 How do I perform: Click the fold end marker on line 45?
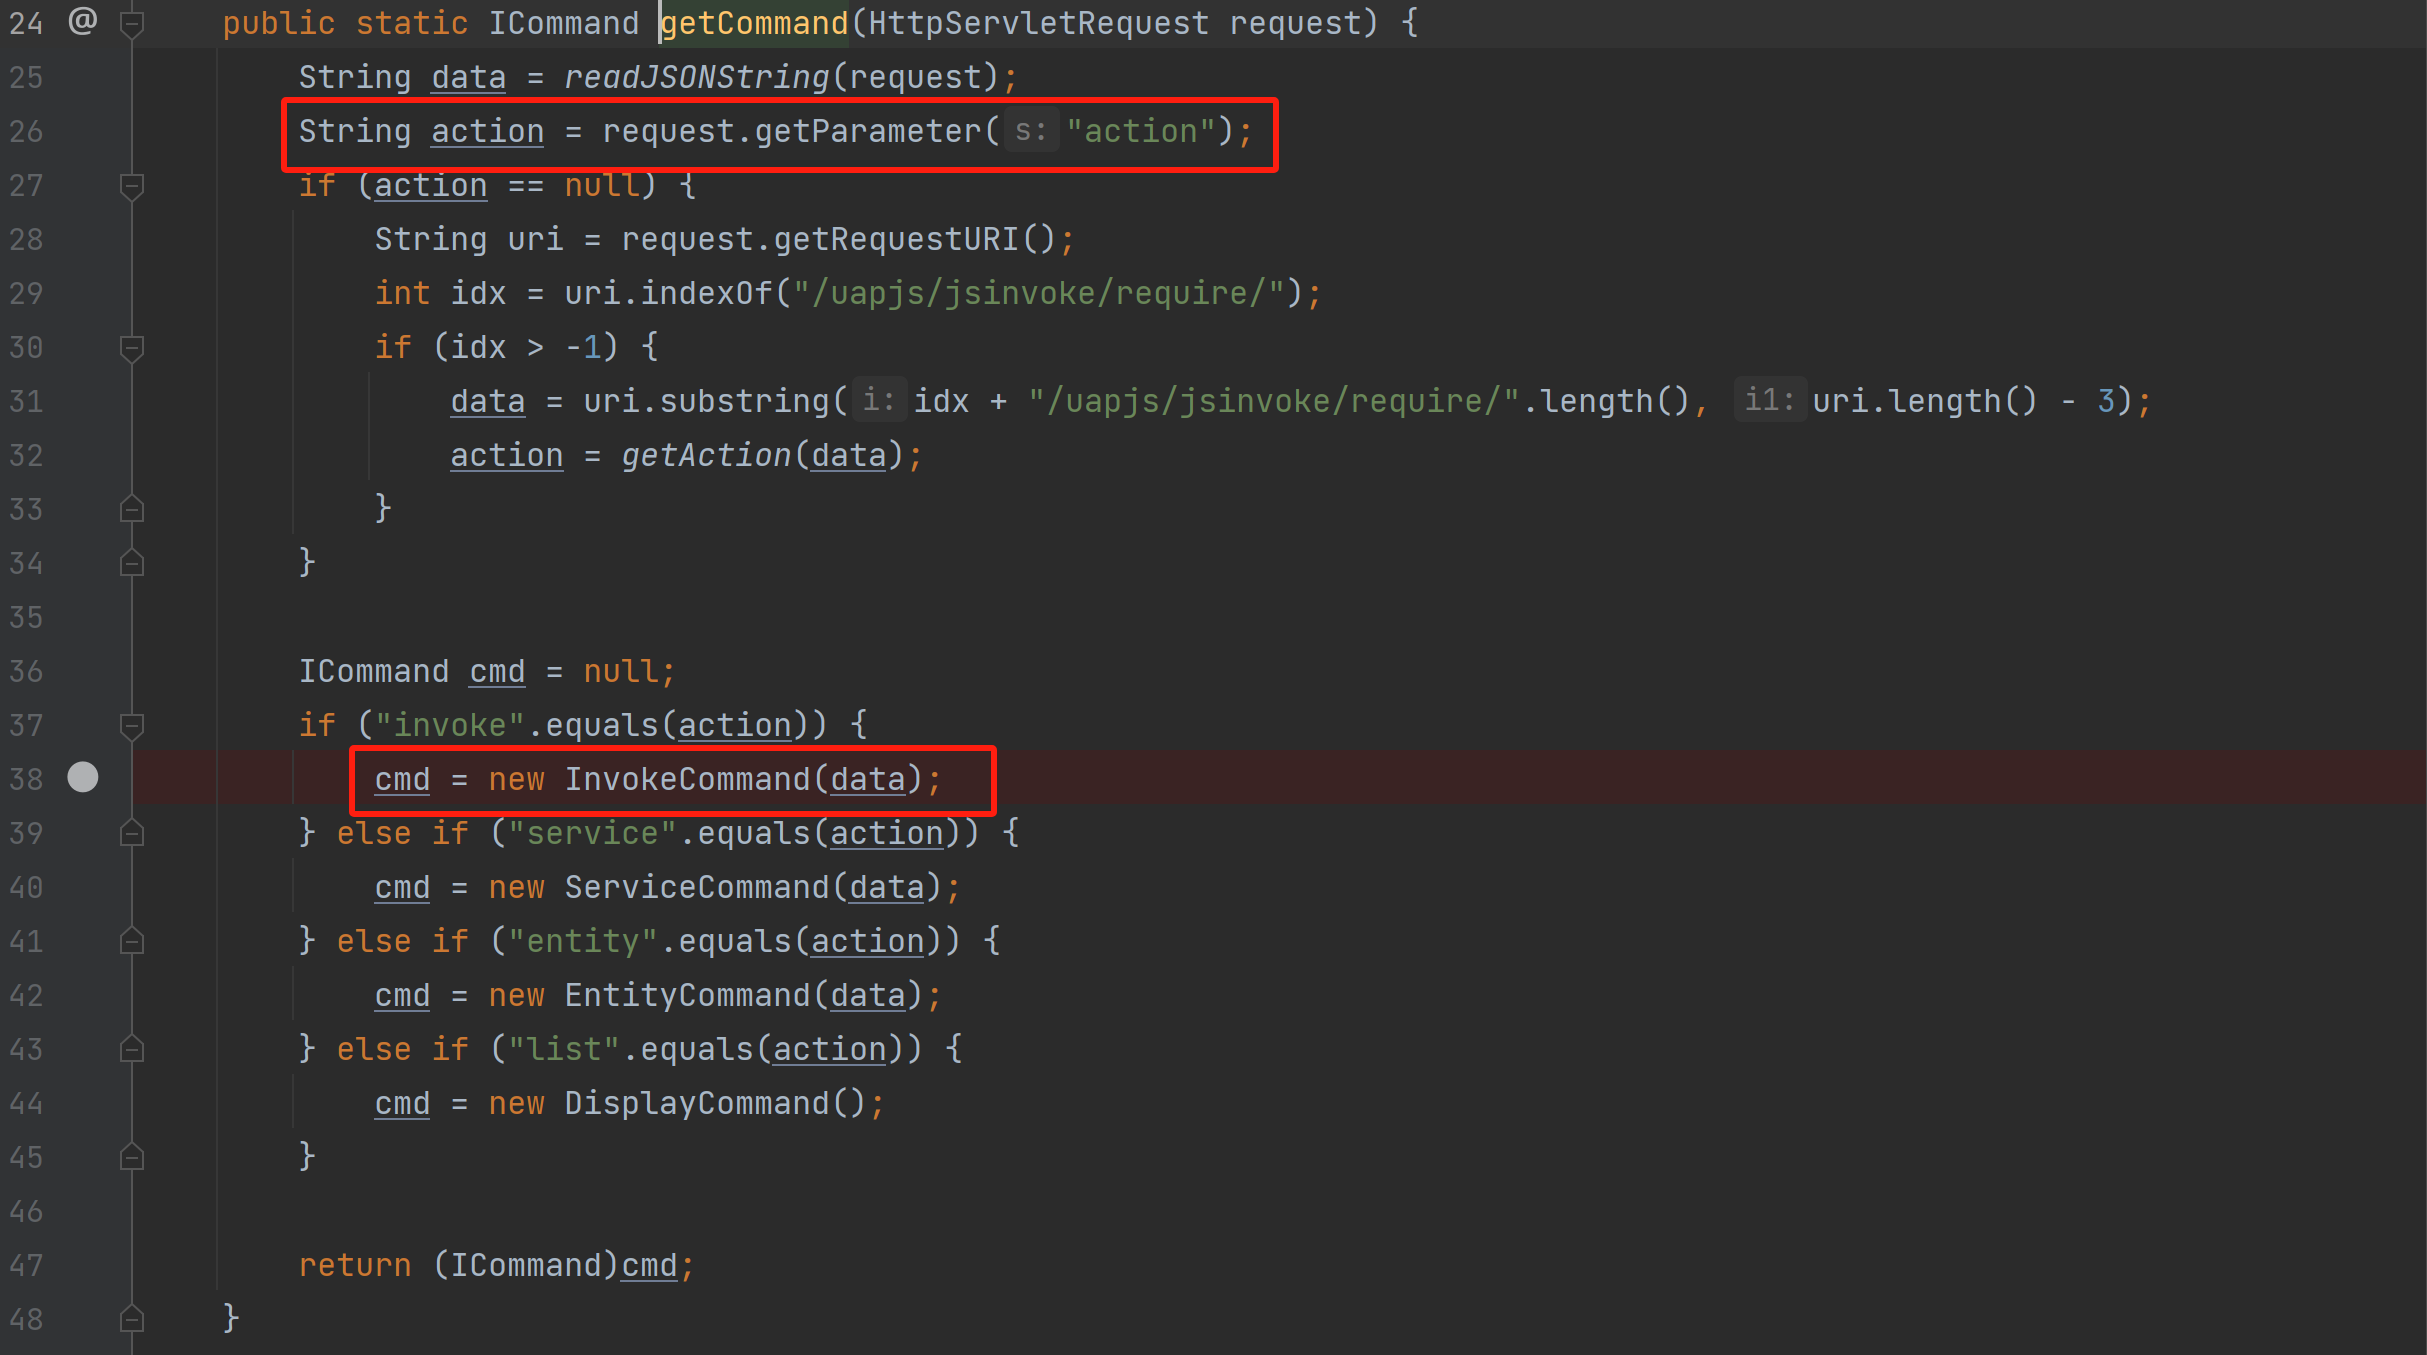[131, 1157]
